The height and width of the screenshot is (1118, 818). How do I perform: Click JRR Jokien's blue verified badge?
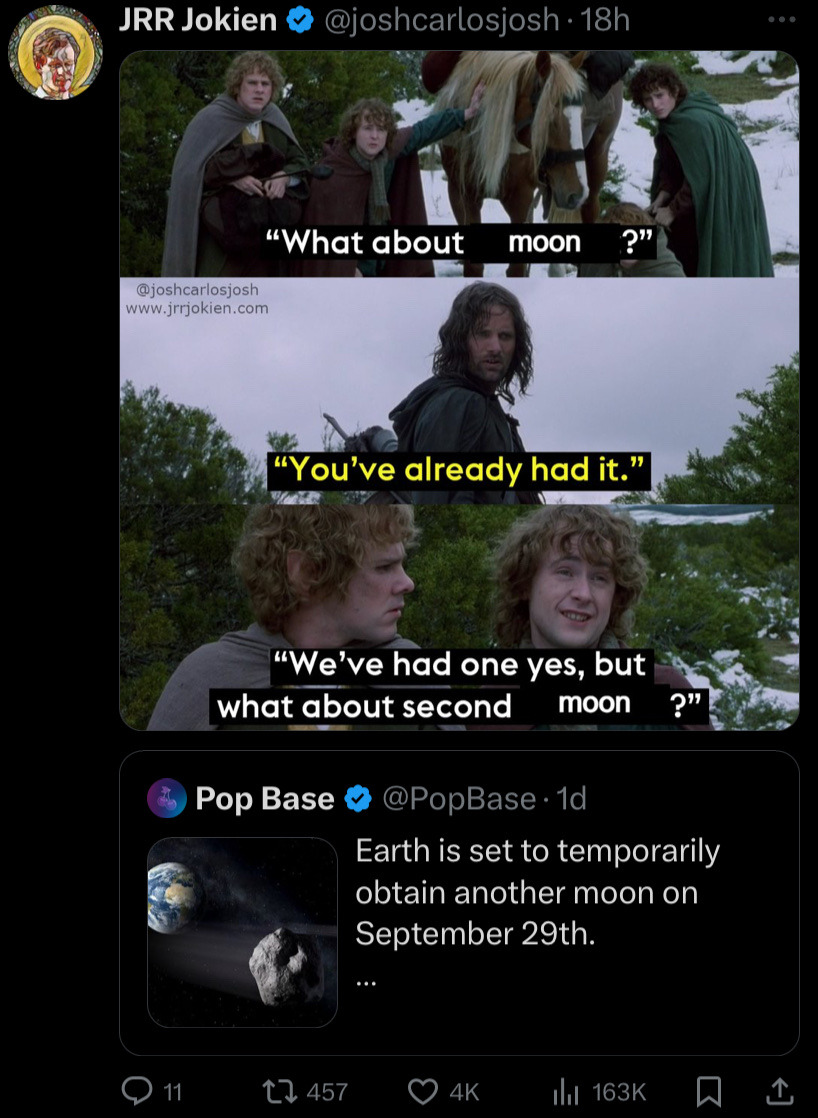(300, 21)
